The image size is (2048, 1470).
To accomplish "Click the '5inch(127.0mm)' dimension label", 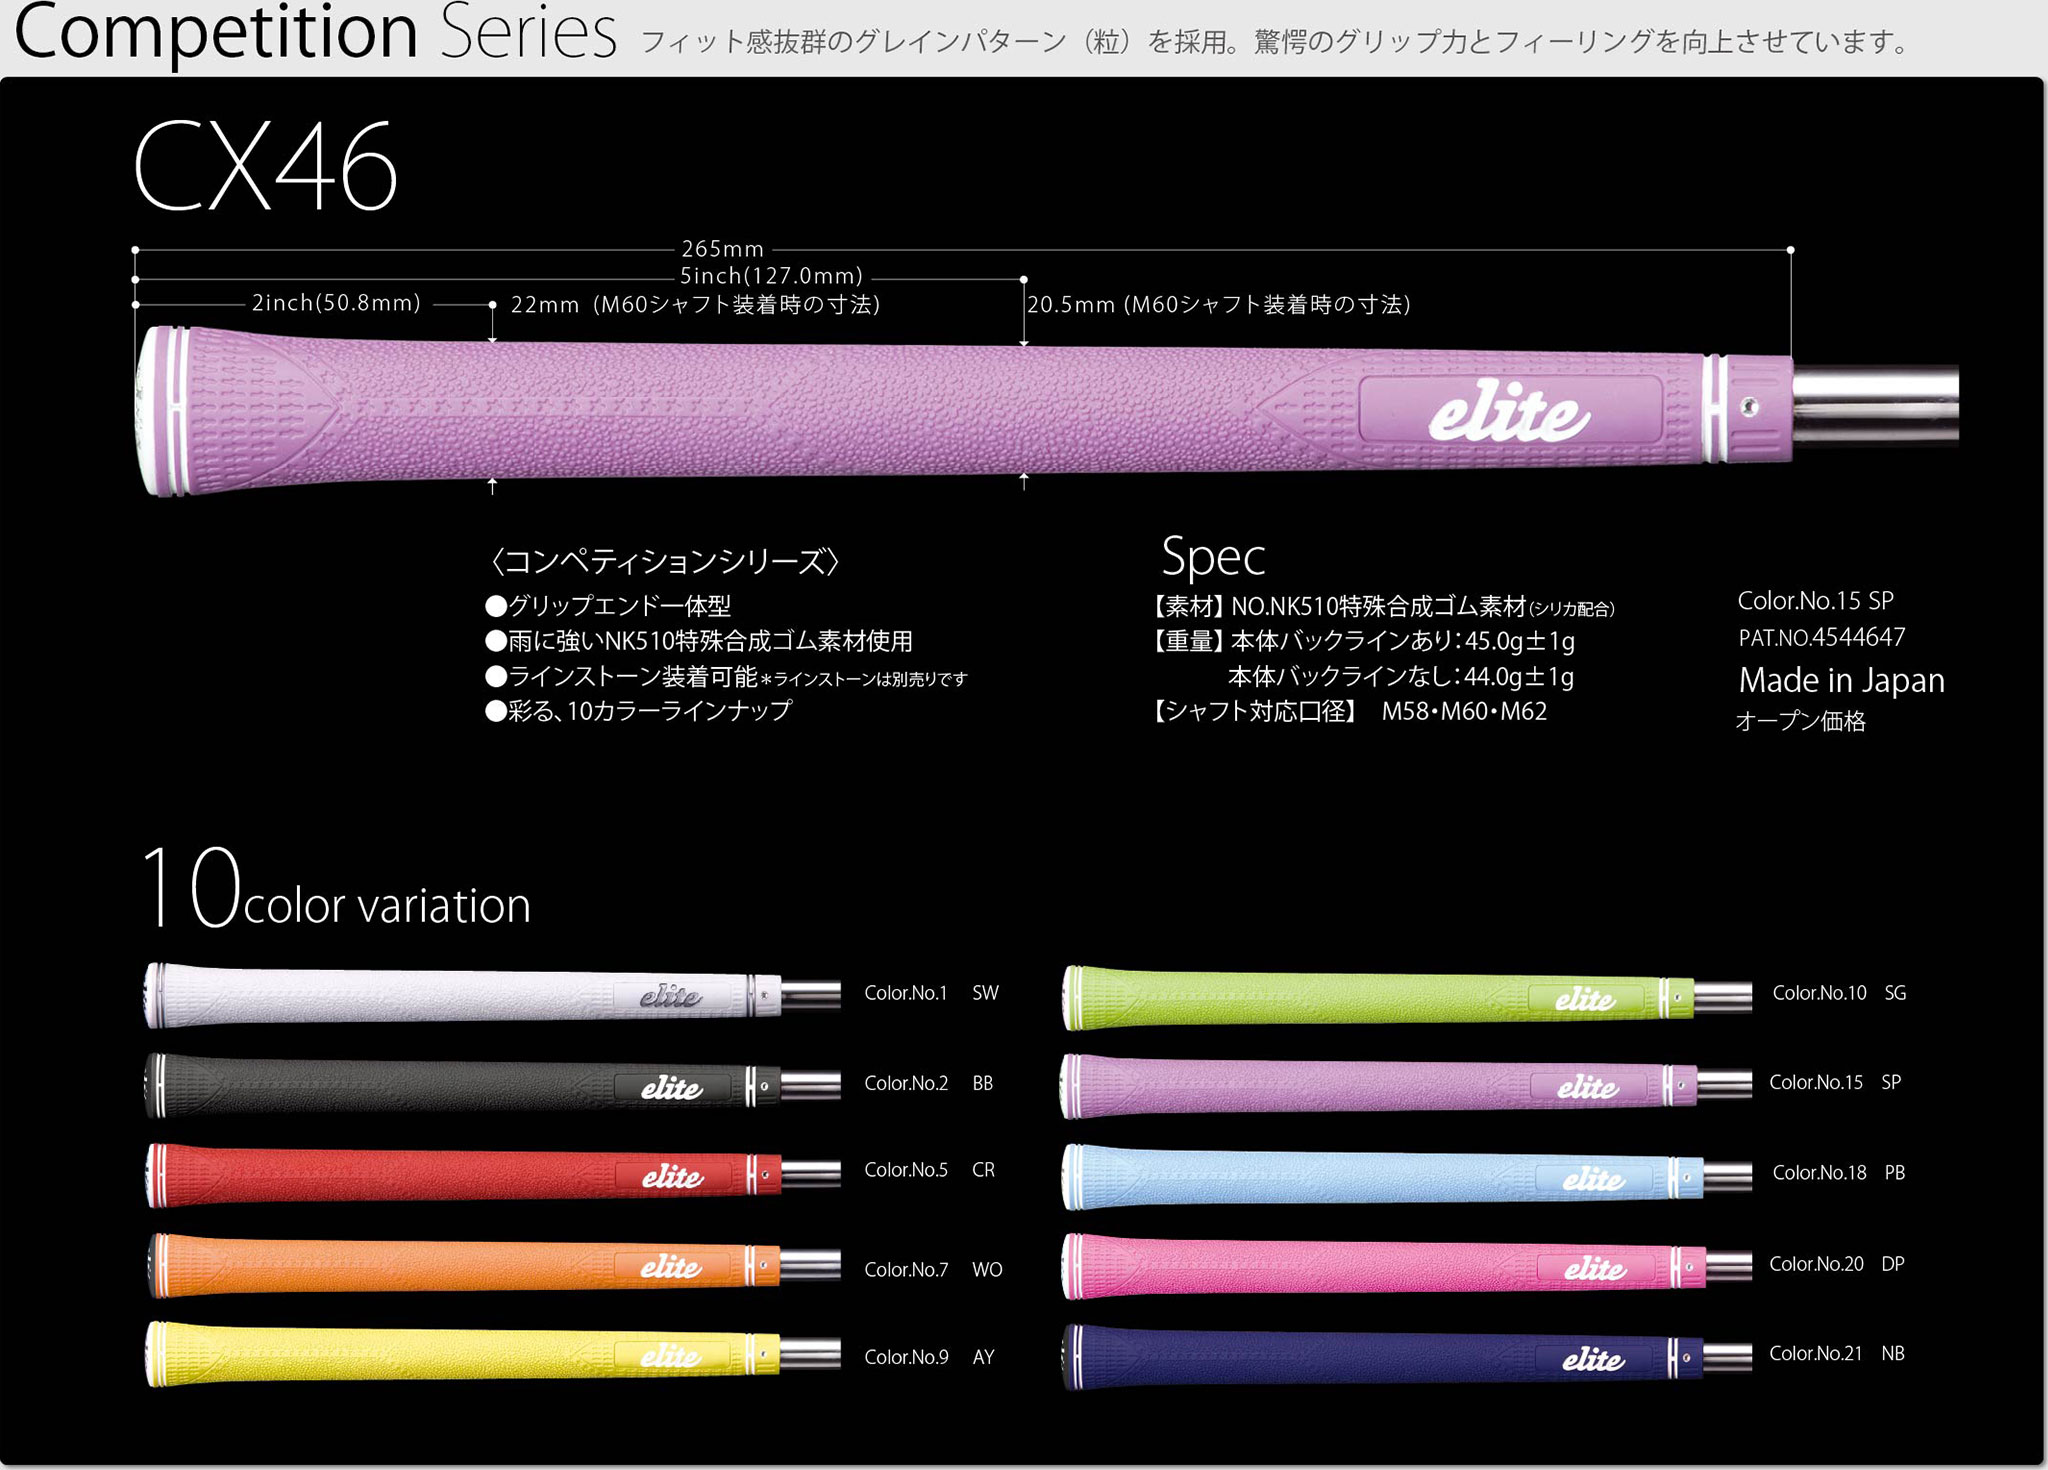I will [771, 276].
